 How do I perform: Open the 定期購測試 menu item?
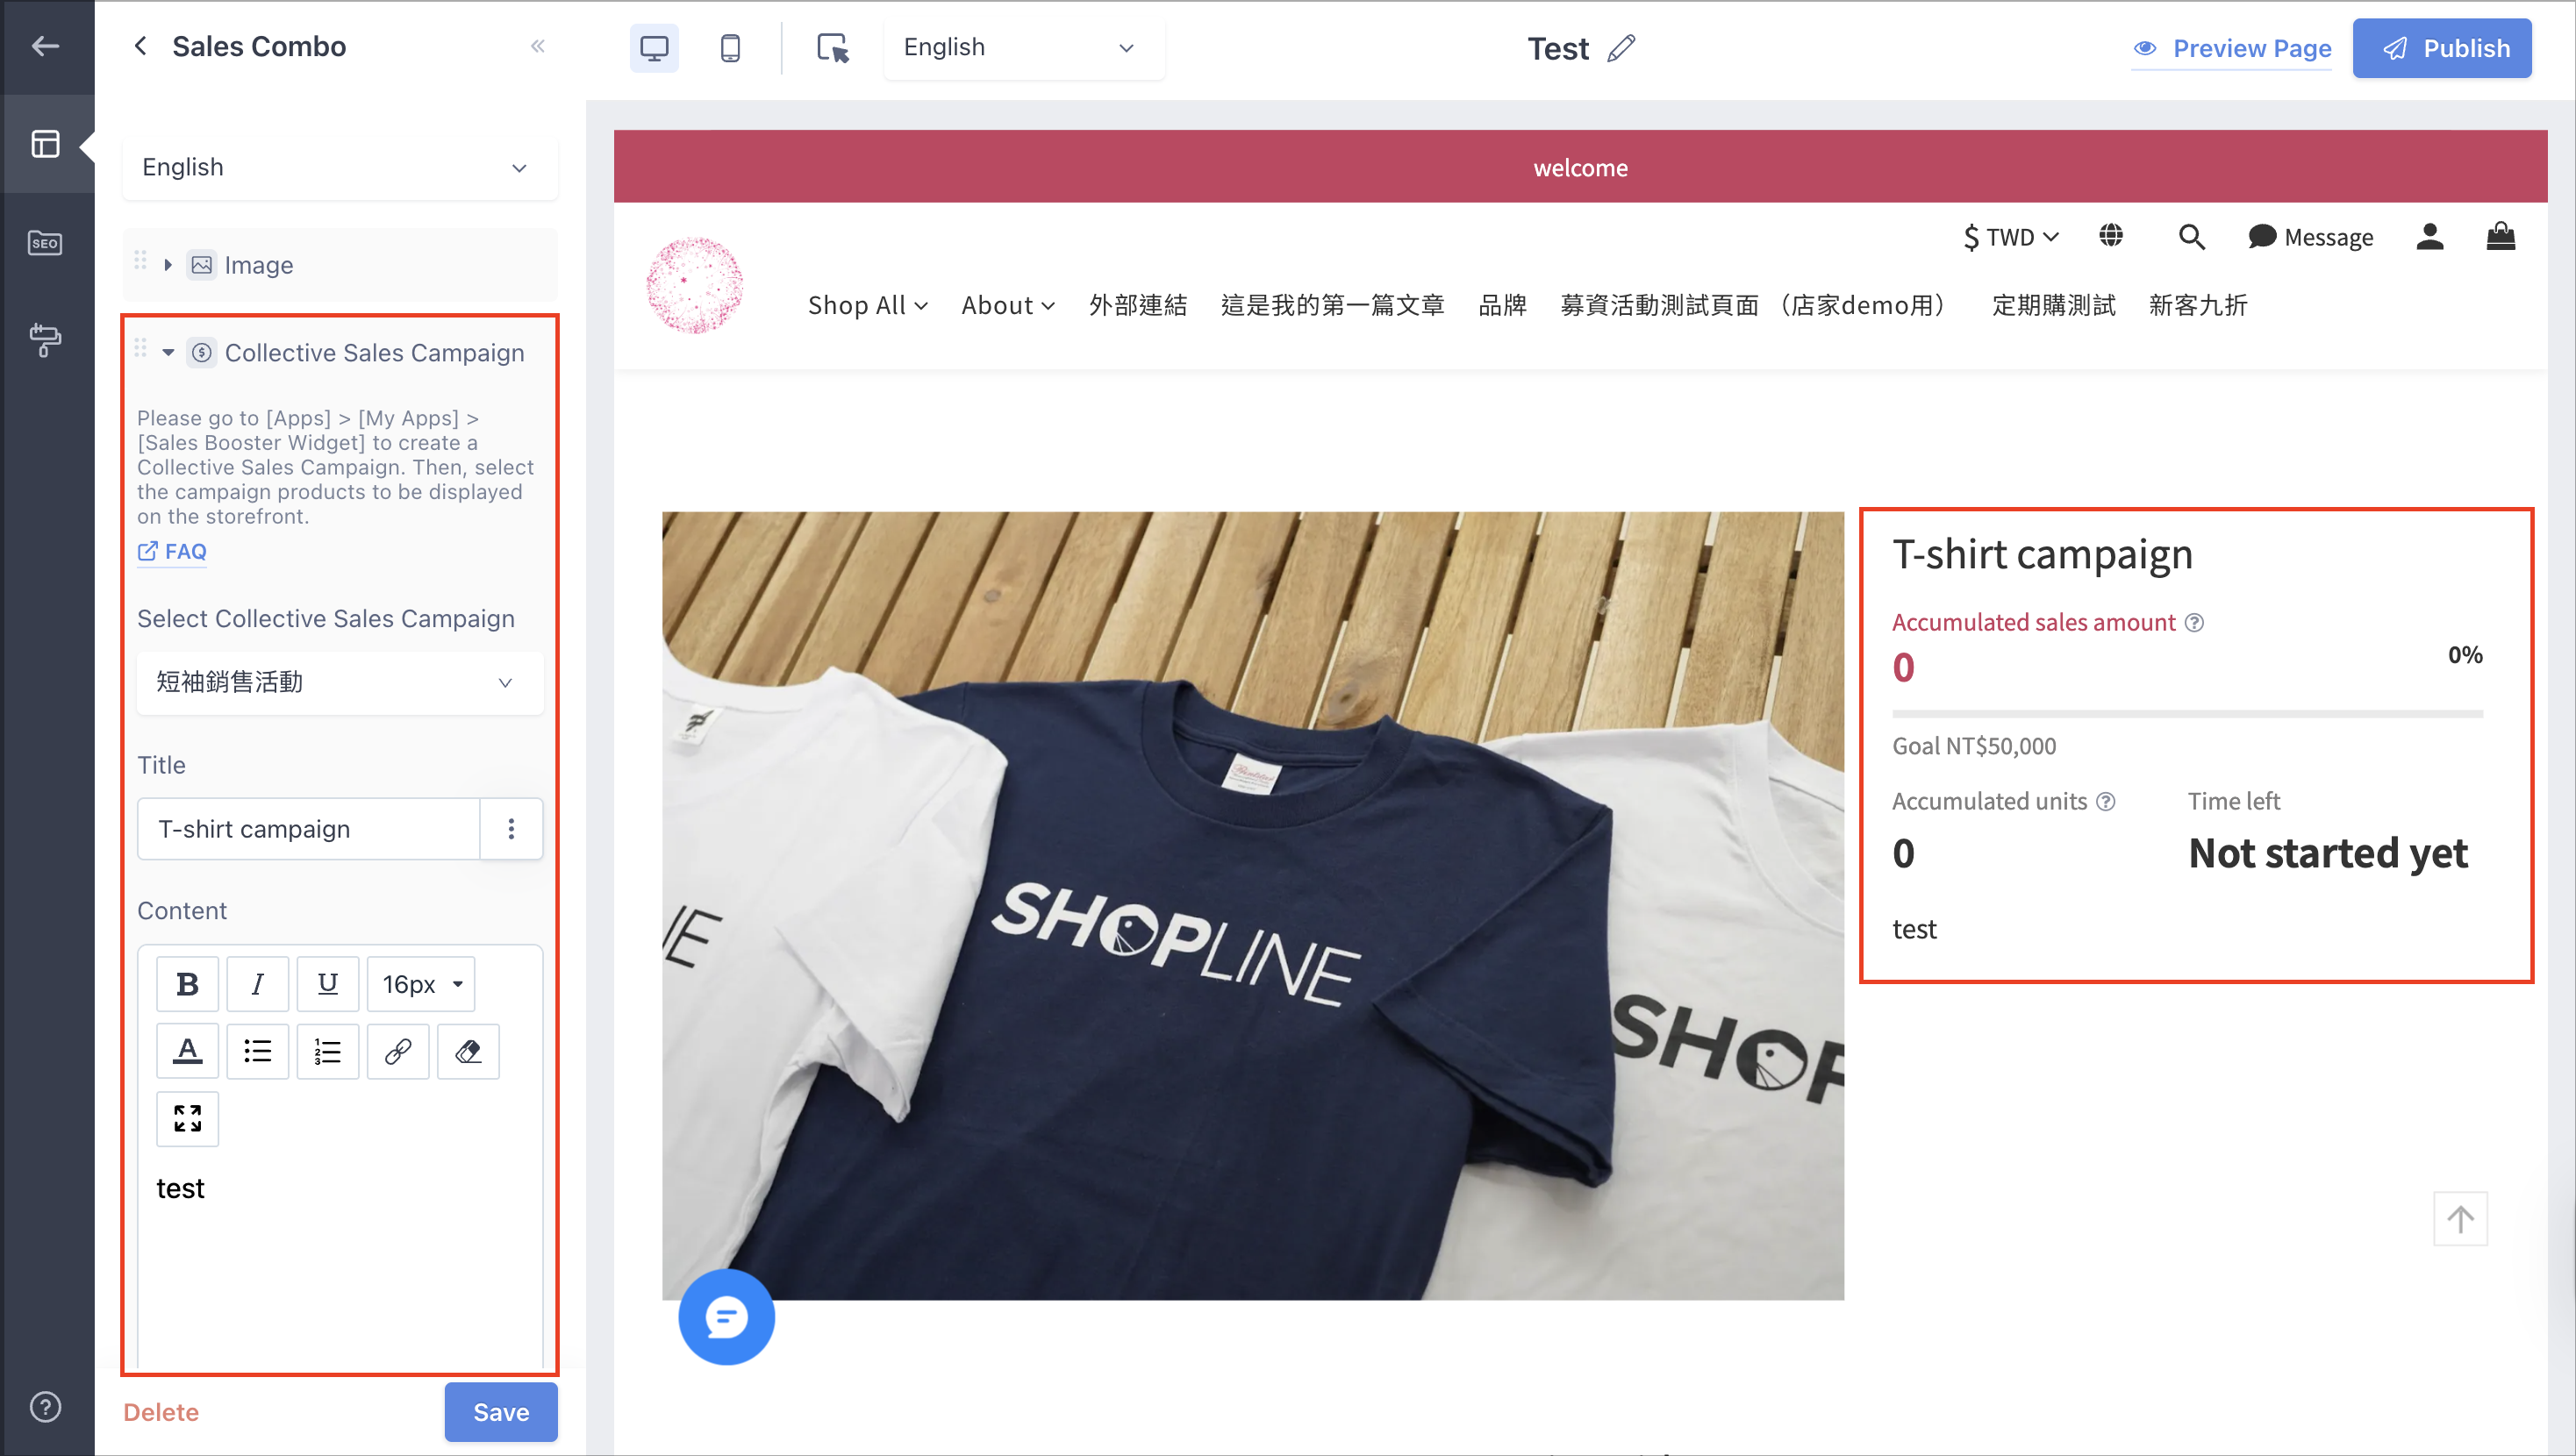(x=2054, y=305)
